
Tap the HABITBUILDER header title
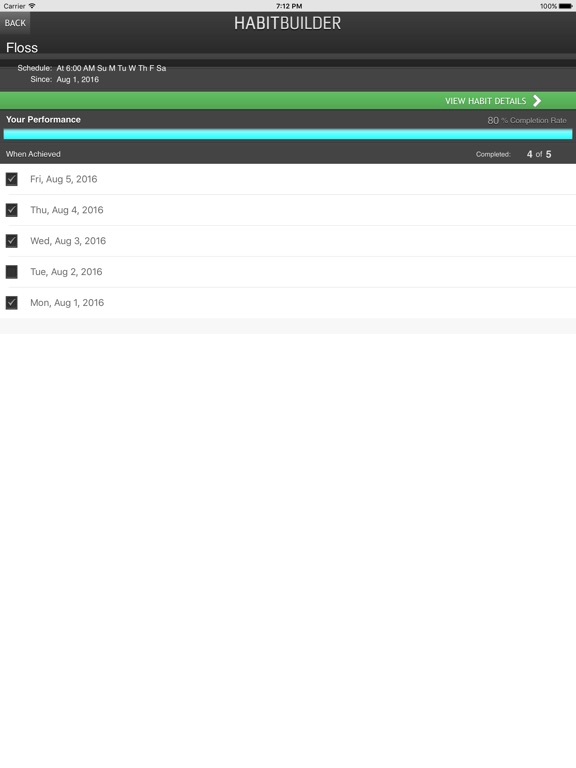click(x=288, y=23)
